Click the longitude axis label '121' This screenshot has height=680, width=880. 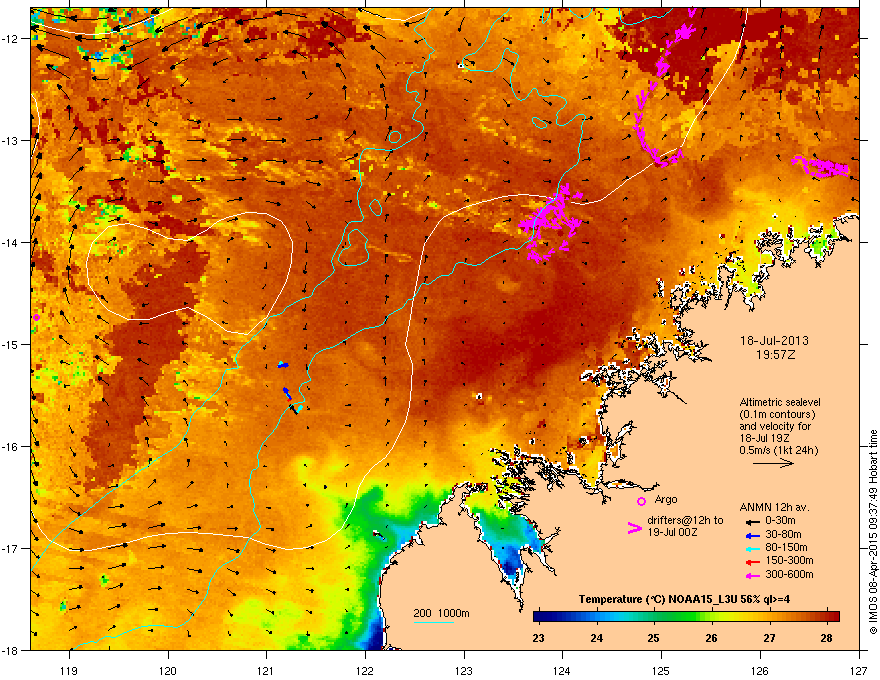266,670
